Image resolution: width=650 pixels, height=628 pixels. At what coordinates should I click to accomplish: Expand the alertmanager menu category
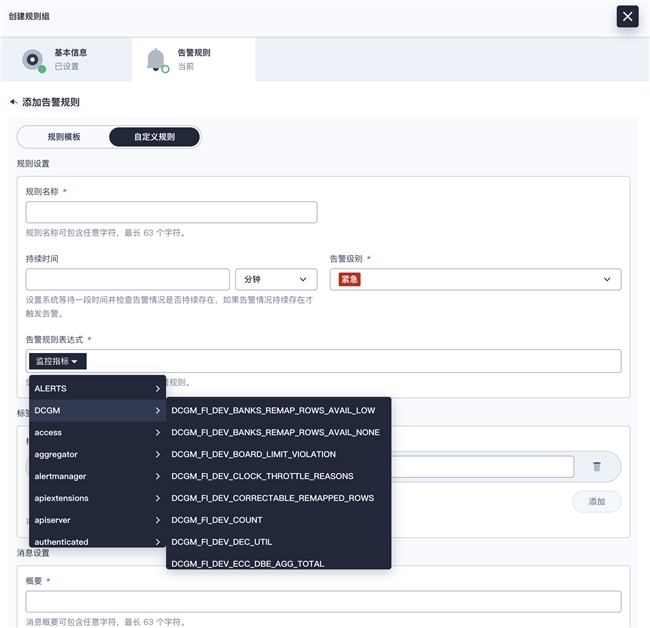click(x=97, y=476)
